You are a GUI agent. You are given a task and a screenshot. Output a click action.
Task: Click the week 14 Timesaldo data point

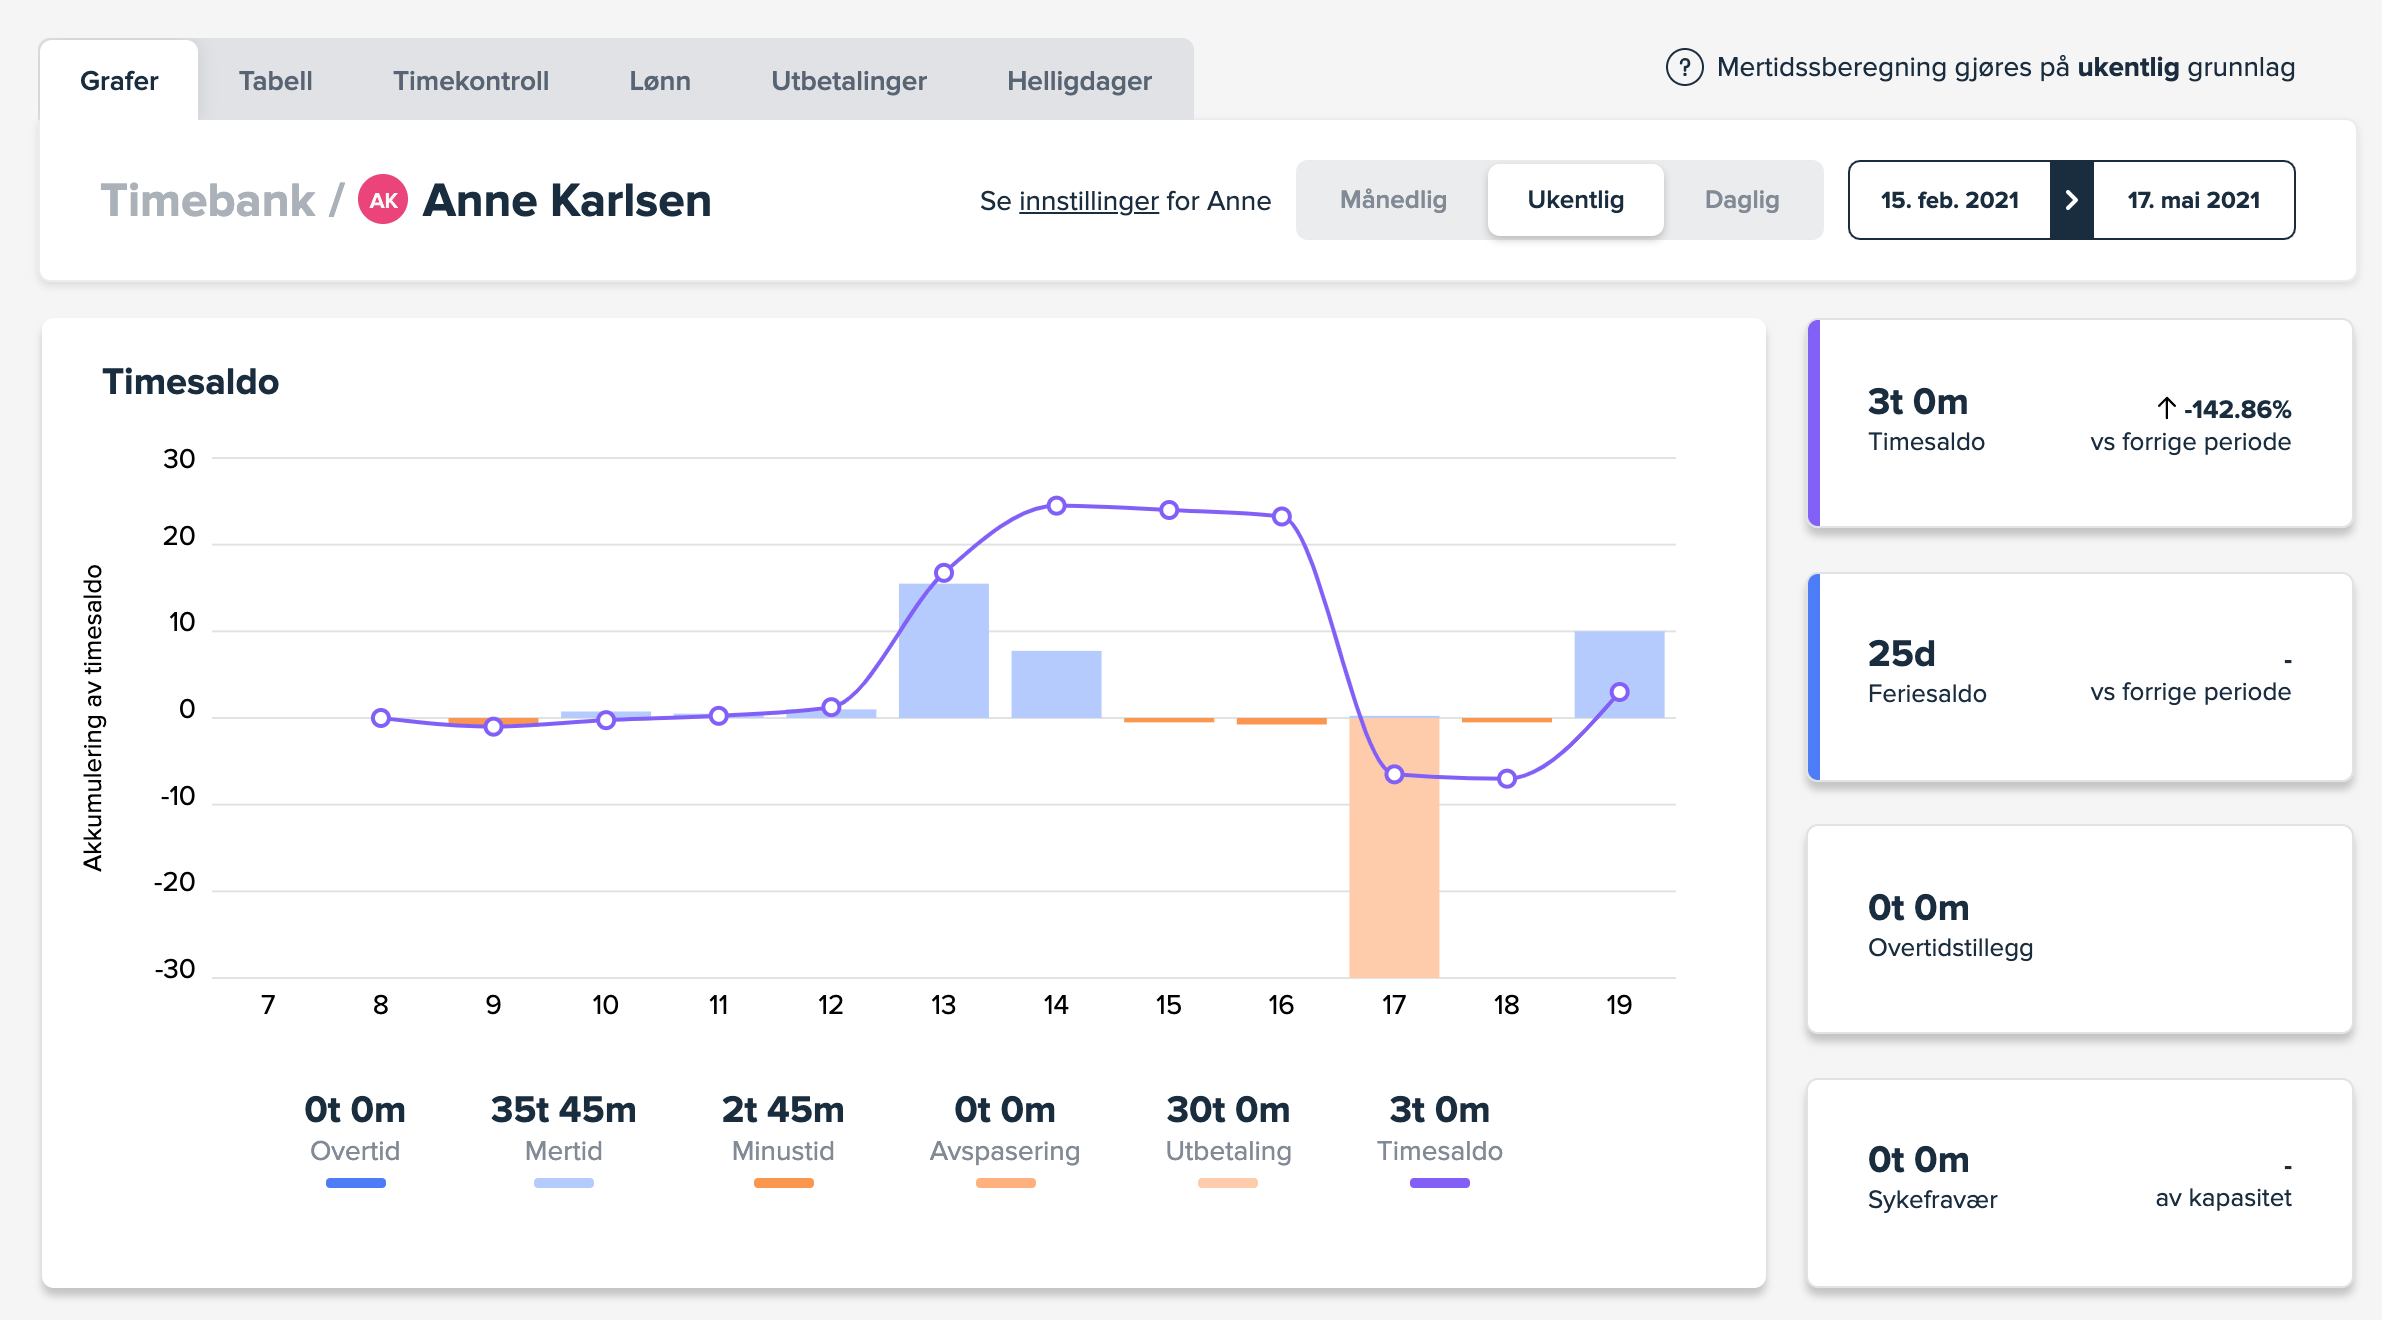(x=1056, y=506)
